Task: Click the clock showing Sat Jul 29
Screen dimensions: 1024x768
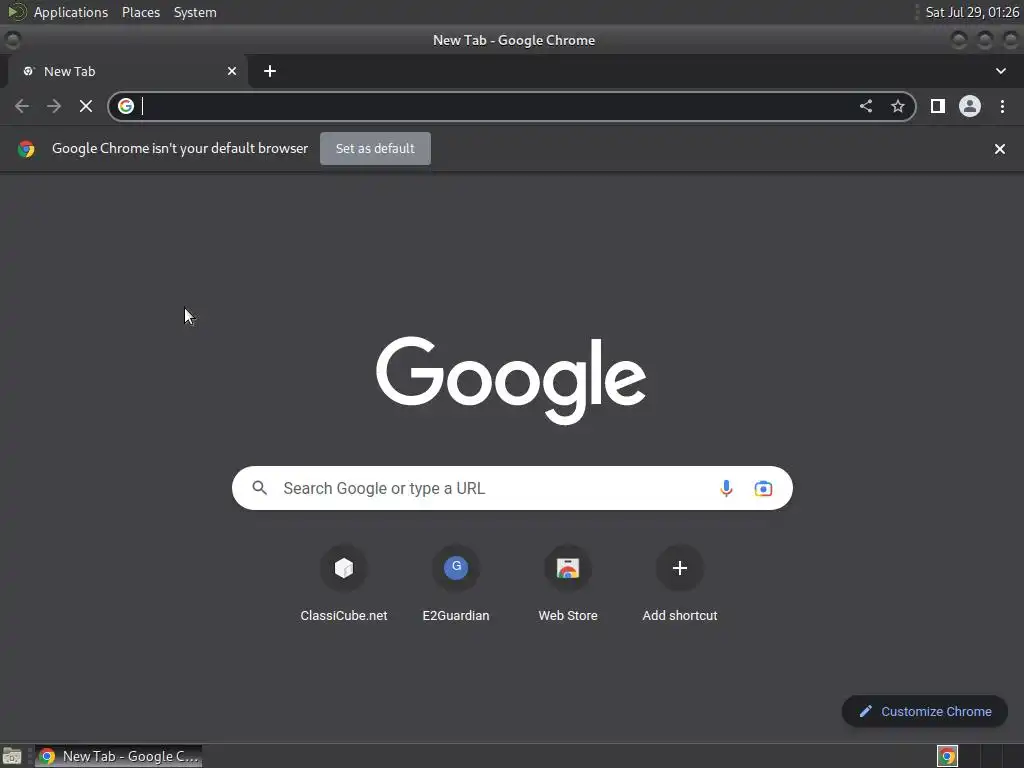Action: [x=972, y=12]
